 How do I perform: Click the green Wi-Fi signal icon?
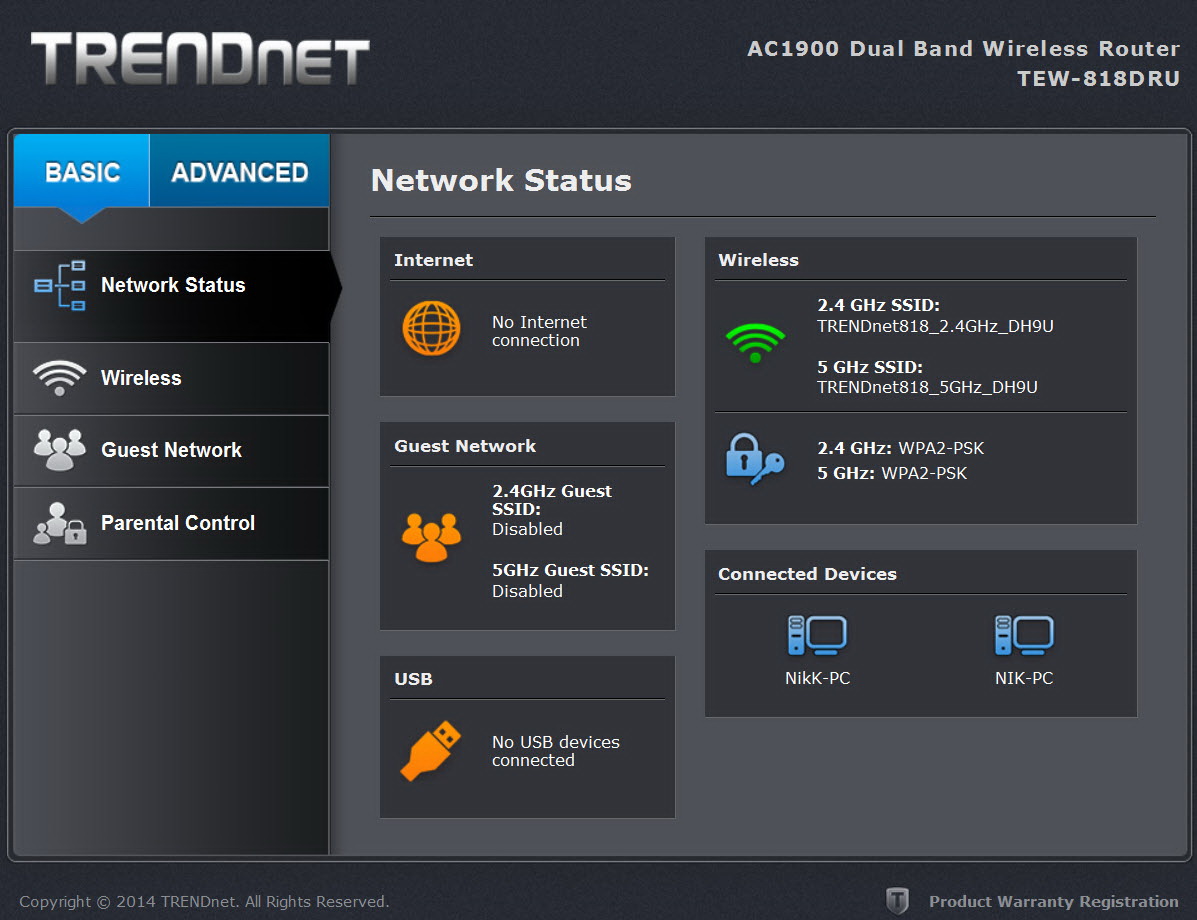755,342
